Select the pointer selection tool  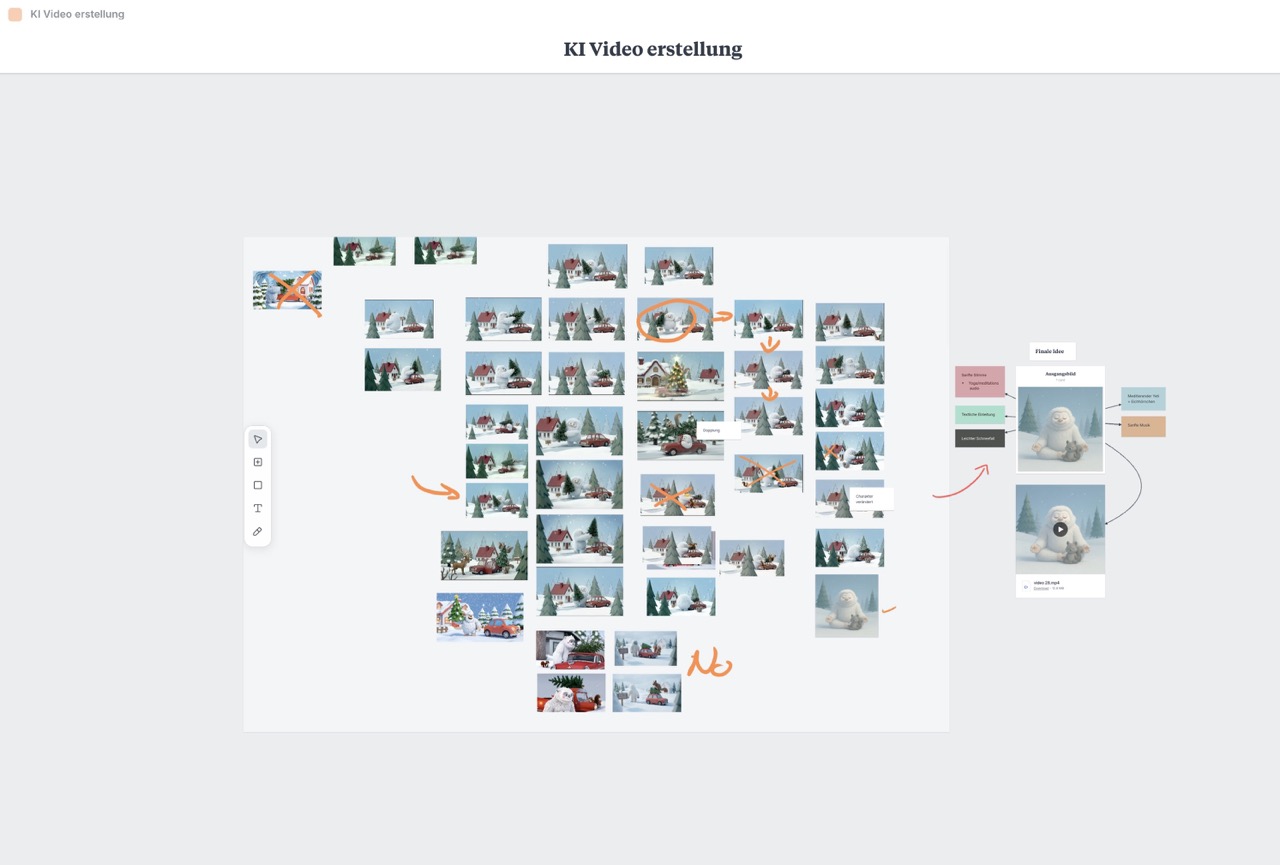pos(257,439)
